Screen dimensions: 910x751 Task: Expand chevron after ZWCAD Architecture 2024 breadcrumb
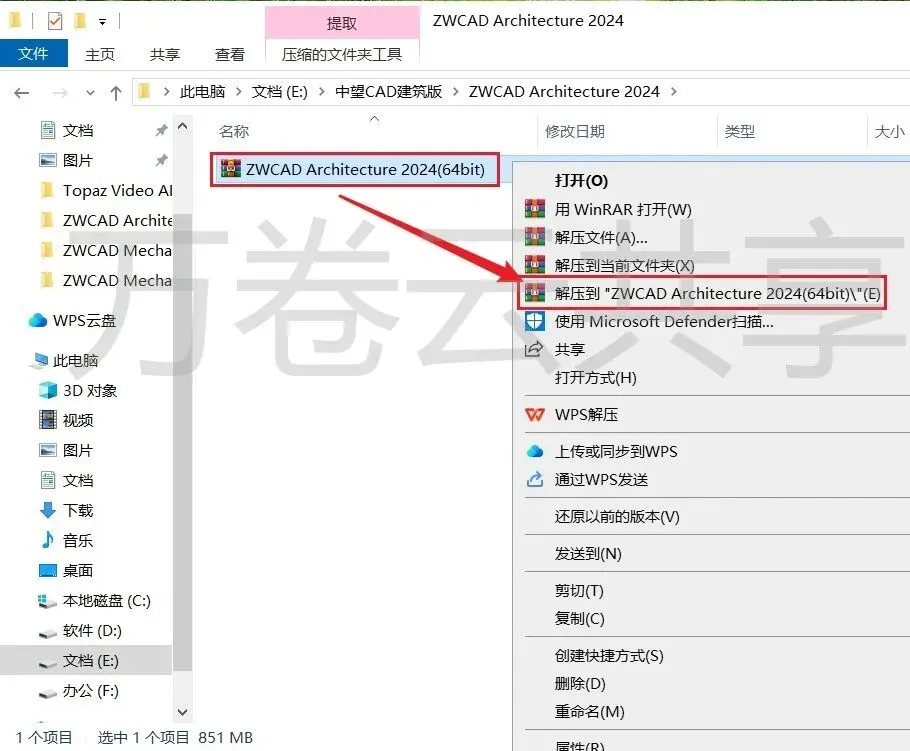pos(674,92)
